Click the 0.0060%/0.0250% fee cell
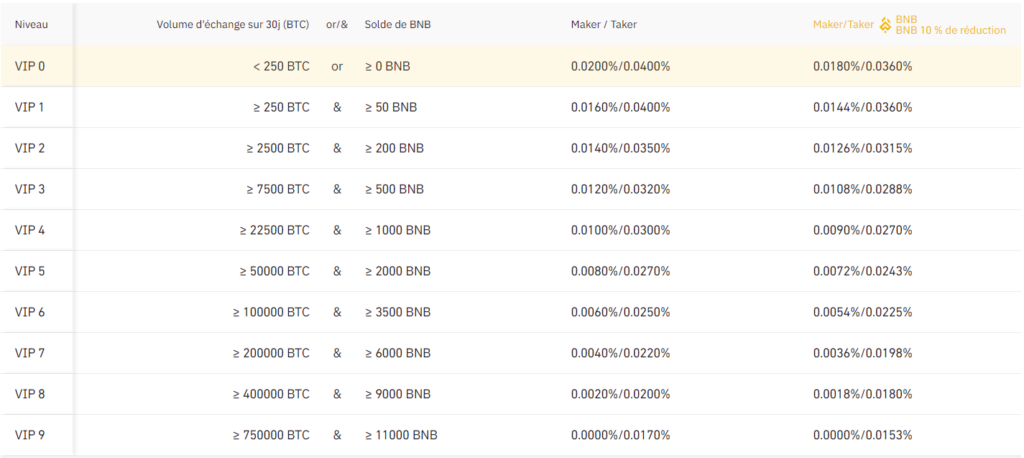This screenshot has height=458, width=1024. tap(620, 312)
